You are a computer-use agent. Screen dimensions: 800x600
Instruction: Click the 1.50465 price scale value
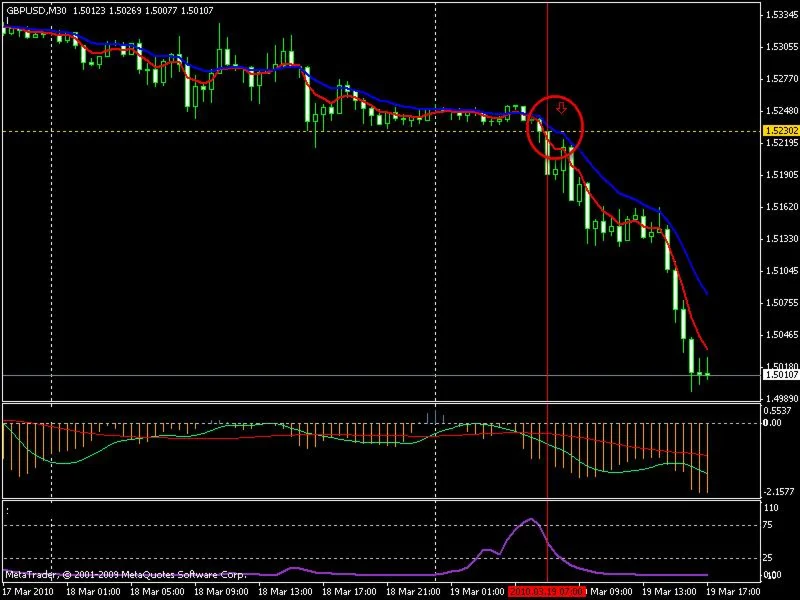[782, 335]
